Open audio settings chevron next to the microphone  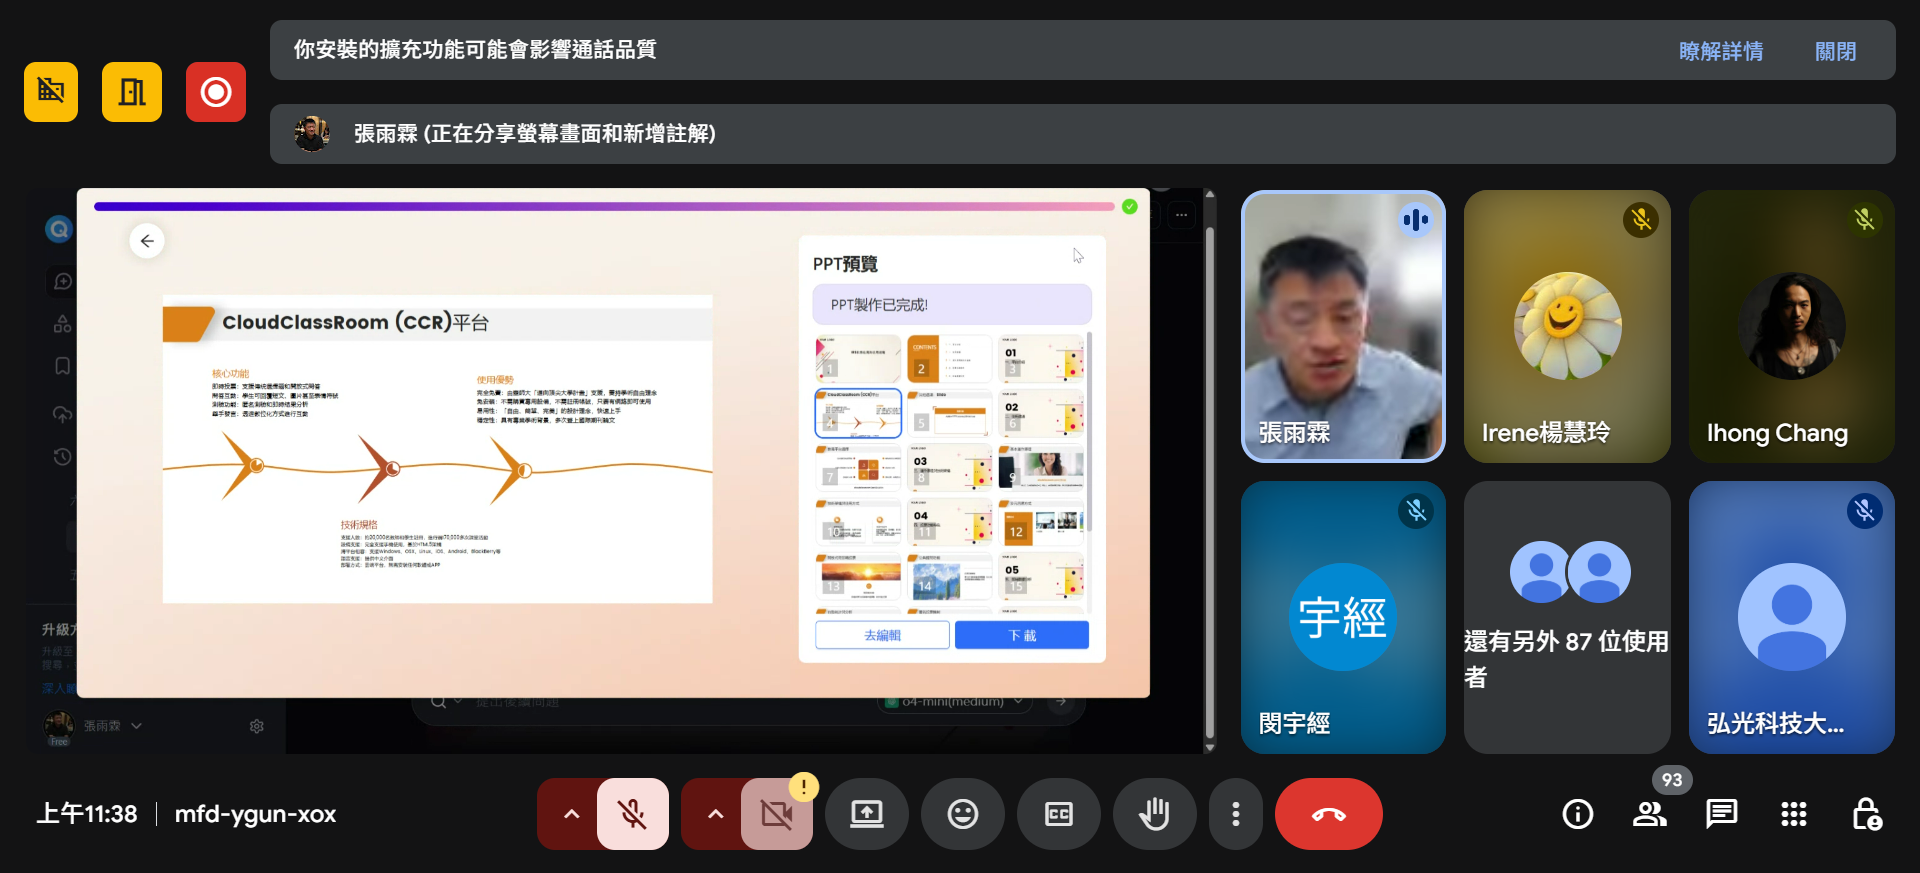(571, 814)
